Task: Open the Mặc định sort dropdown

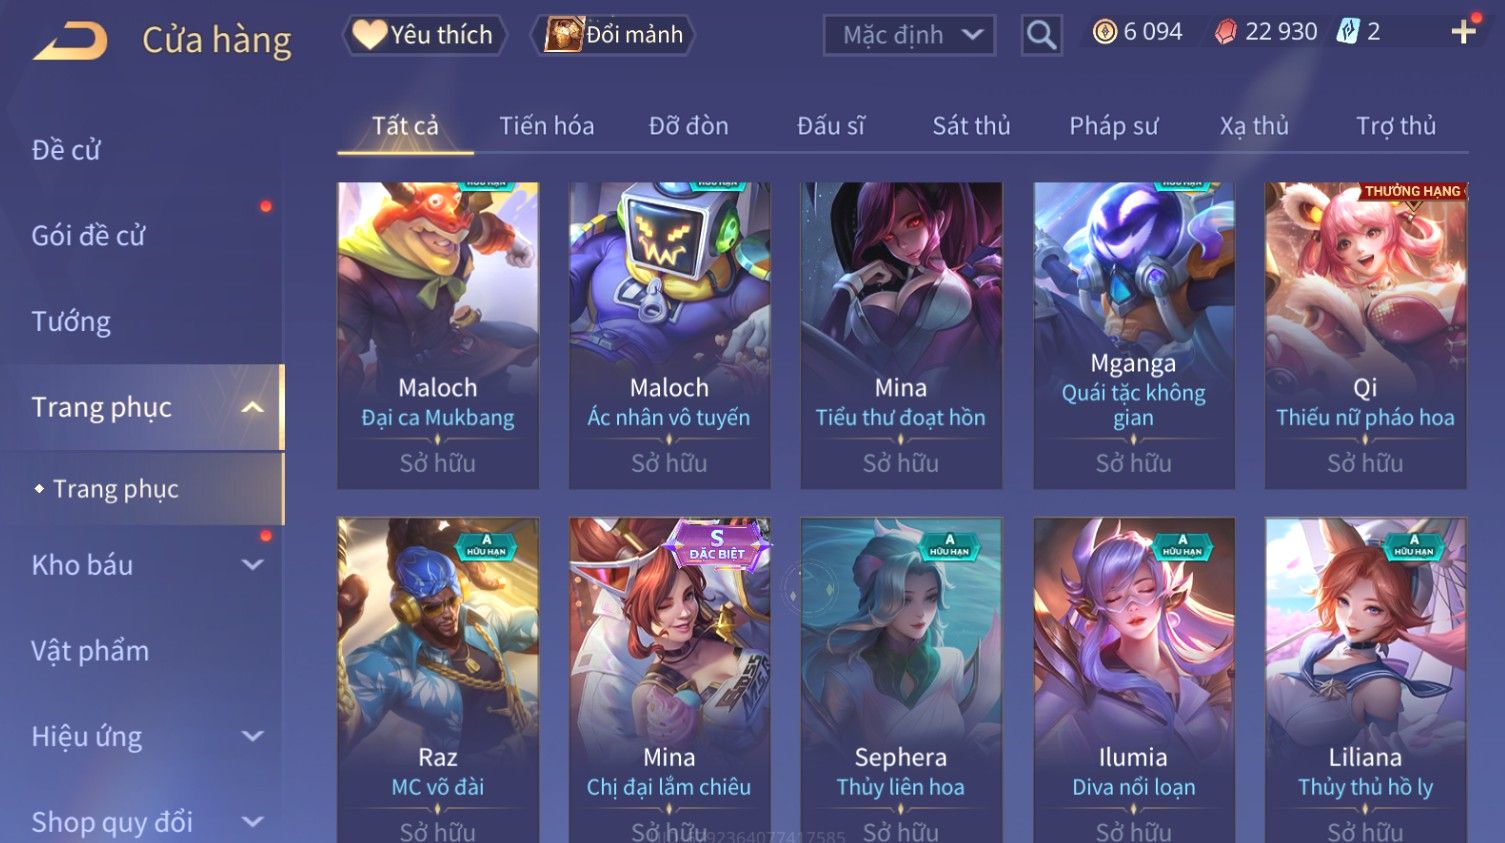Action: [x=909, y=36]
